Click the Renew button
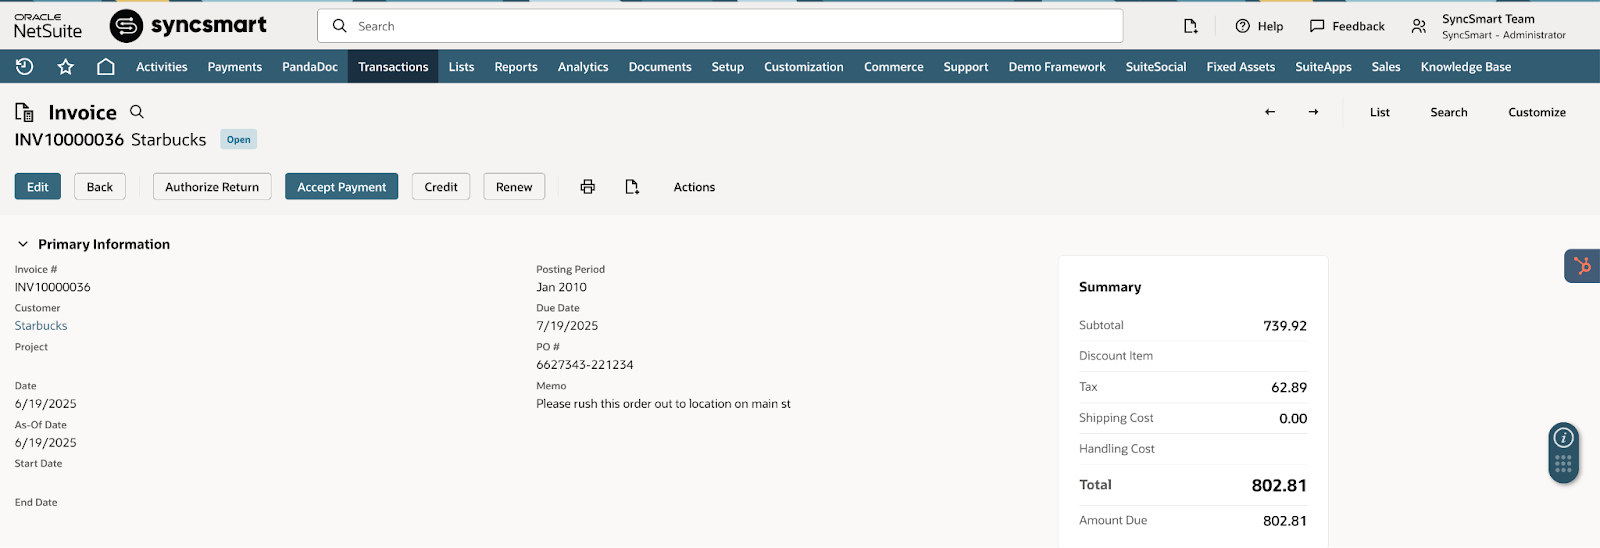 coord(514,187)
